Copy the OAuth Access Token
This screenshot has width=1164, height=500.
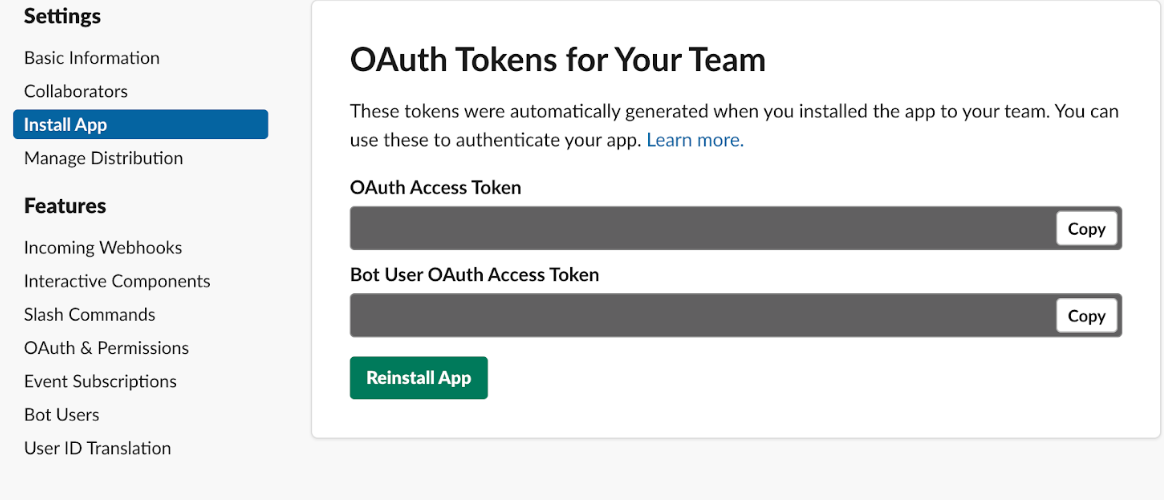(1086, 229)
